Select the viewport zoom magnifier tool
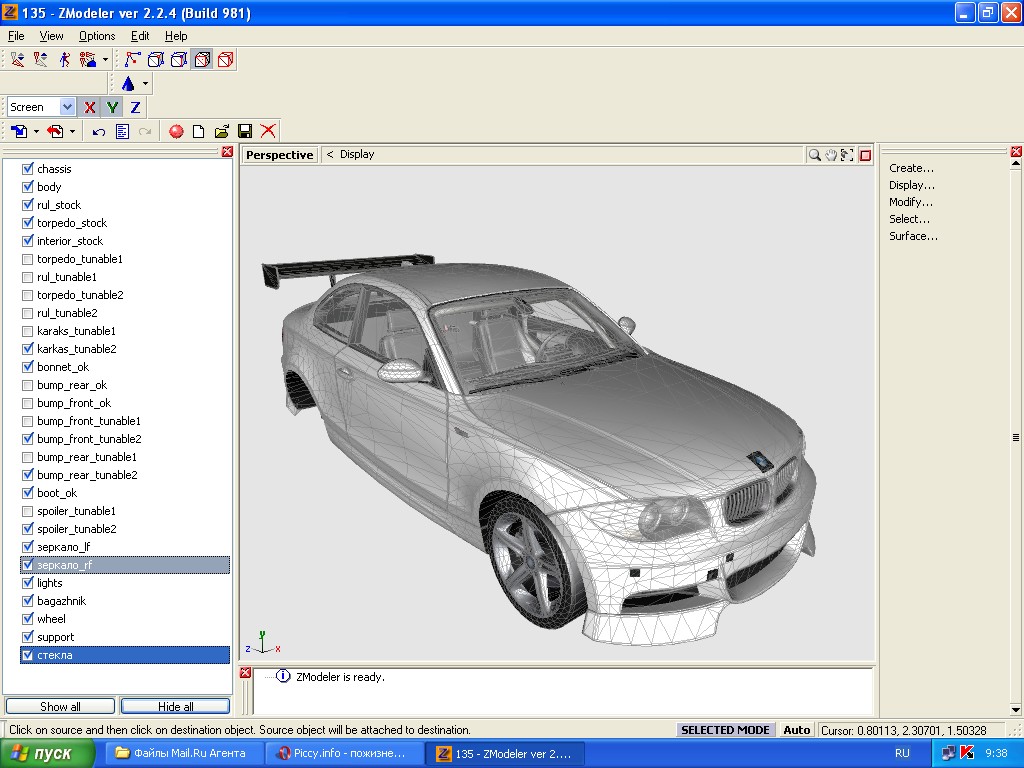 (815, 155)
